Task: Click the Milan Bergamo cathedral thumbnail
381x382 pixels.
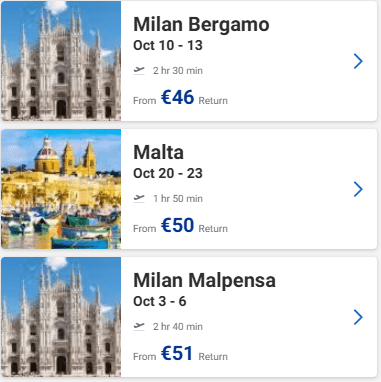Action: coord(61,61)
